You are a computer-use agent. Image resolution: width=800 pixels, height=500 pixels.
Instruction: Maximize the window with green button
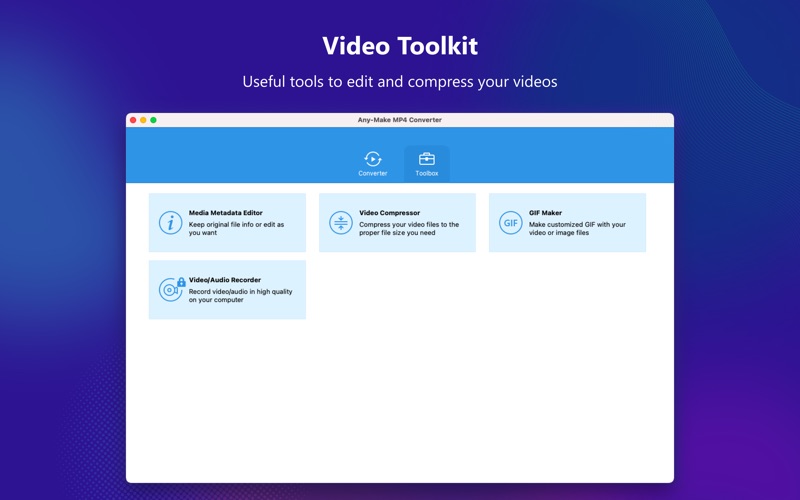[154, 120]
